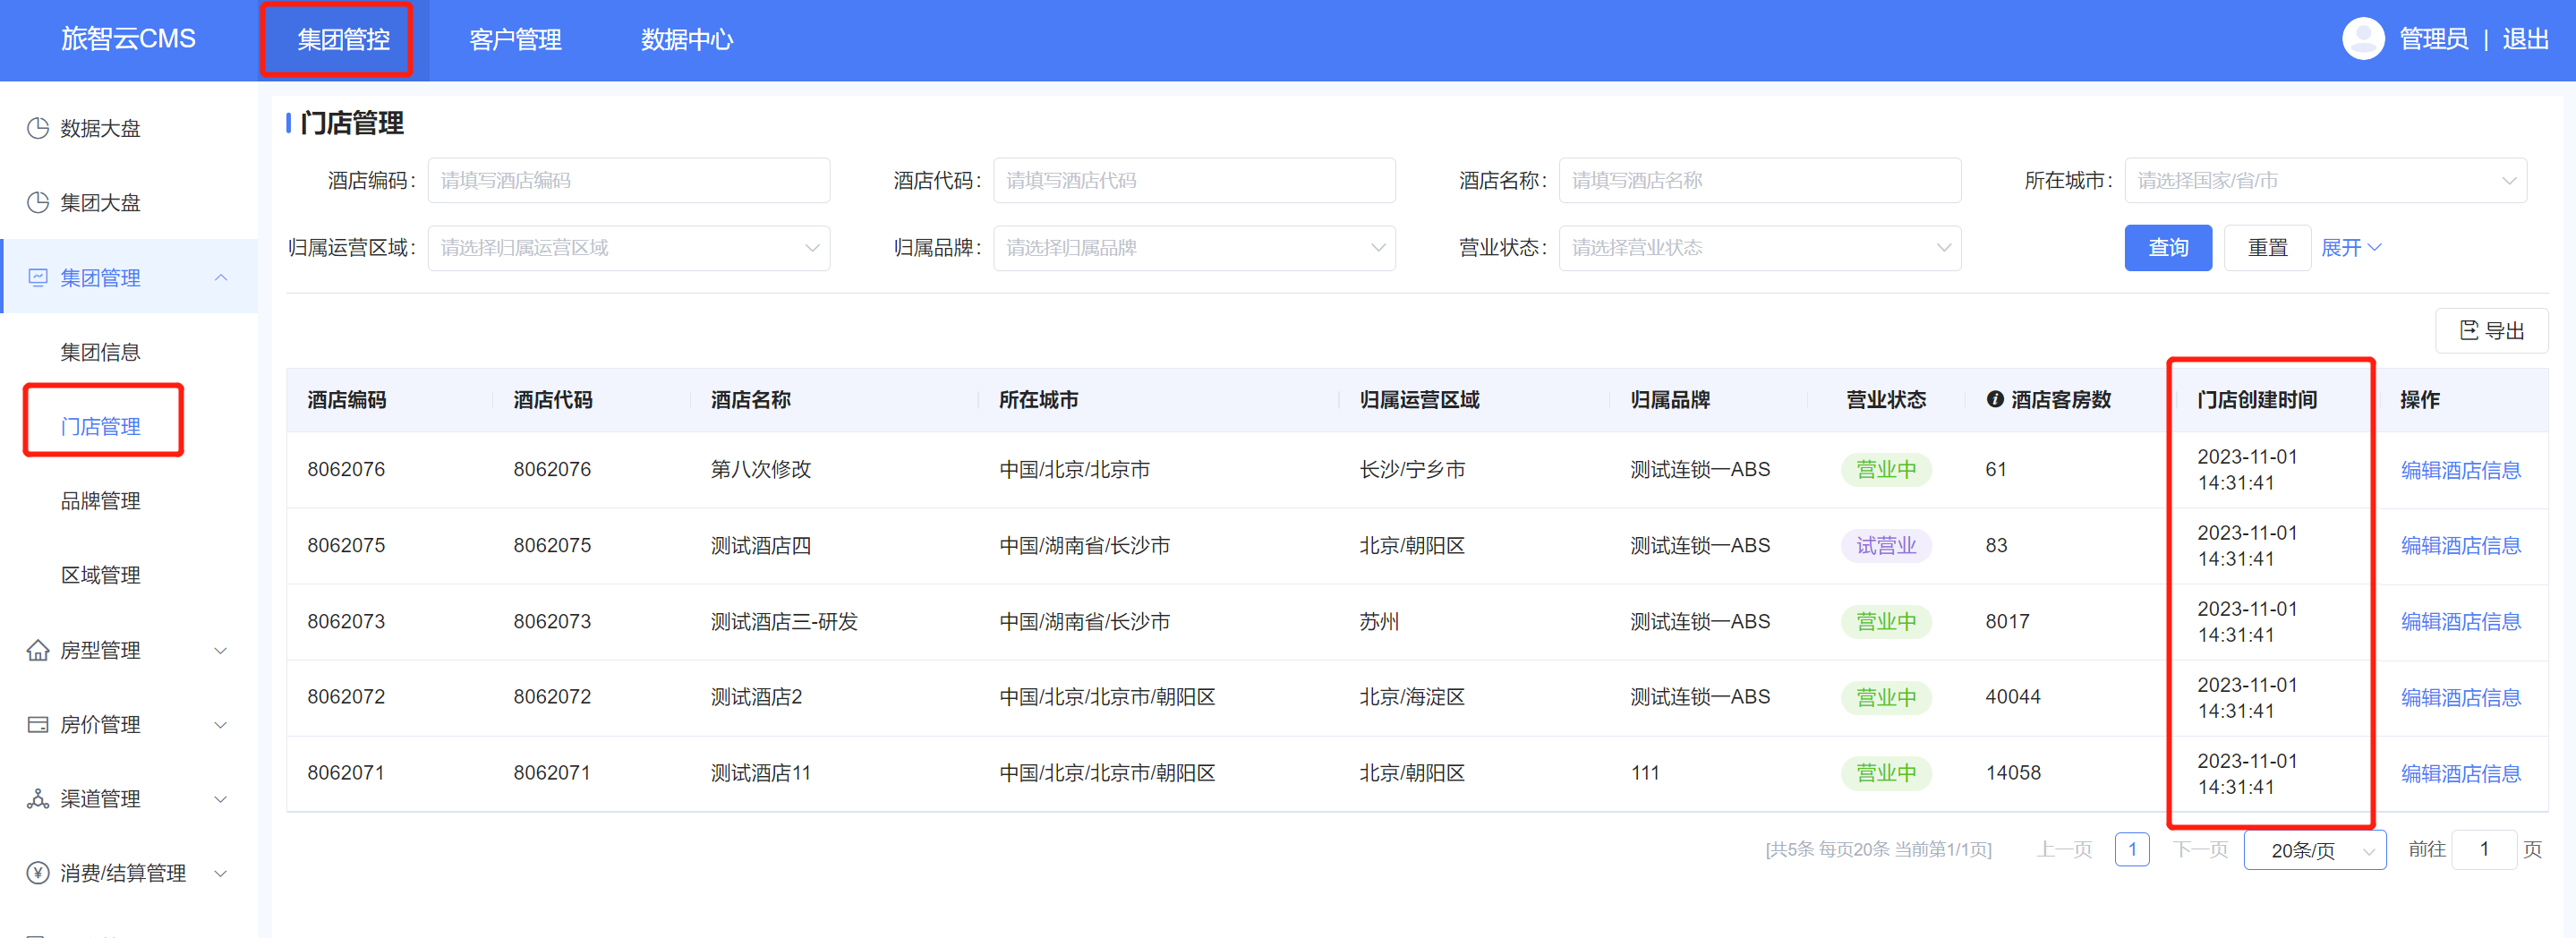This screenshot has width=2576, height=938.
Task: Click the administrator avatar icon
Action: coord(2363,39)
